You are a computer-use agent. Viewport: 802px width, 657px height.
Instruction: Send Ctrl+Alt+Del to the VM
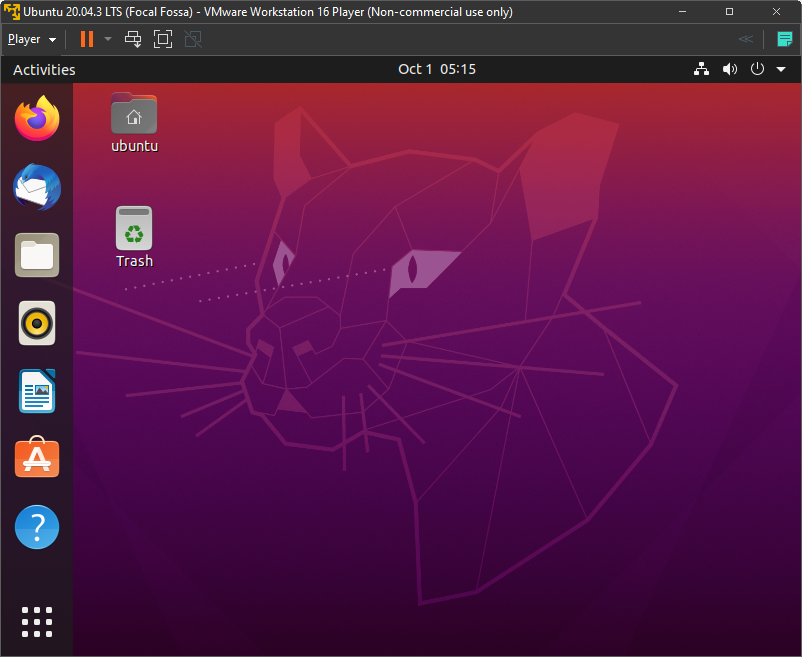point(133,39)
